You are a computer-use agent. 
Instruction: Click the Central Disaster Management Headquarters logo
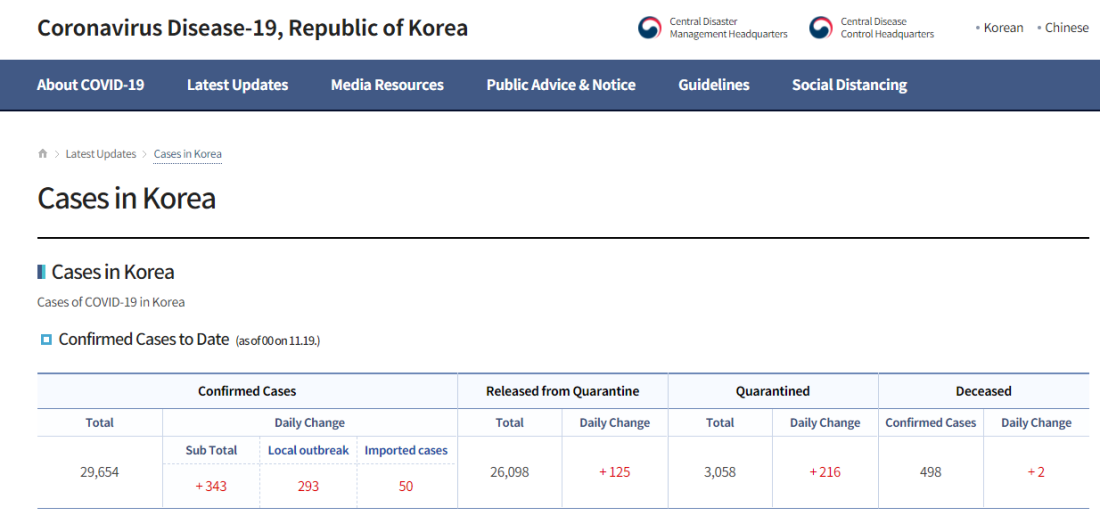tap(712, 27)
